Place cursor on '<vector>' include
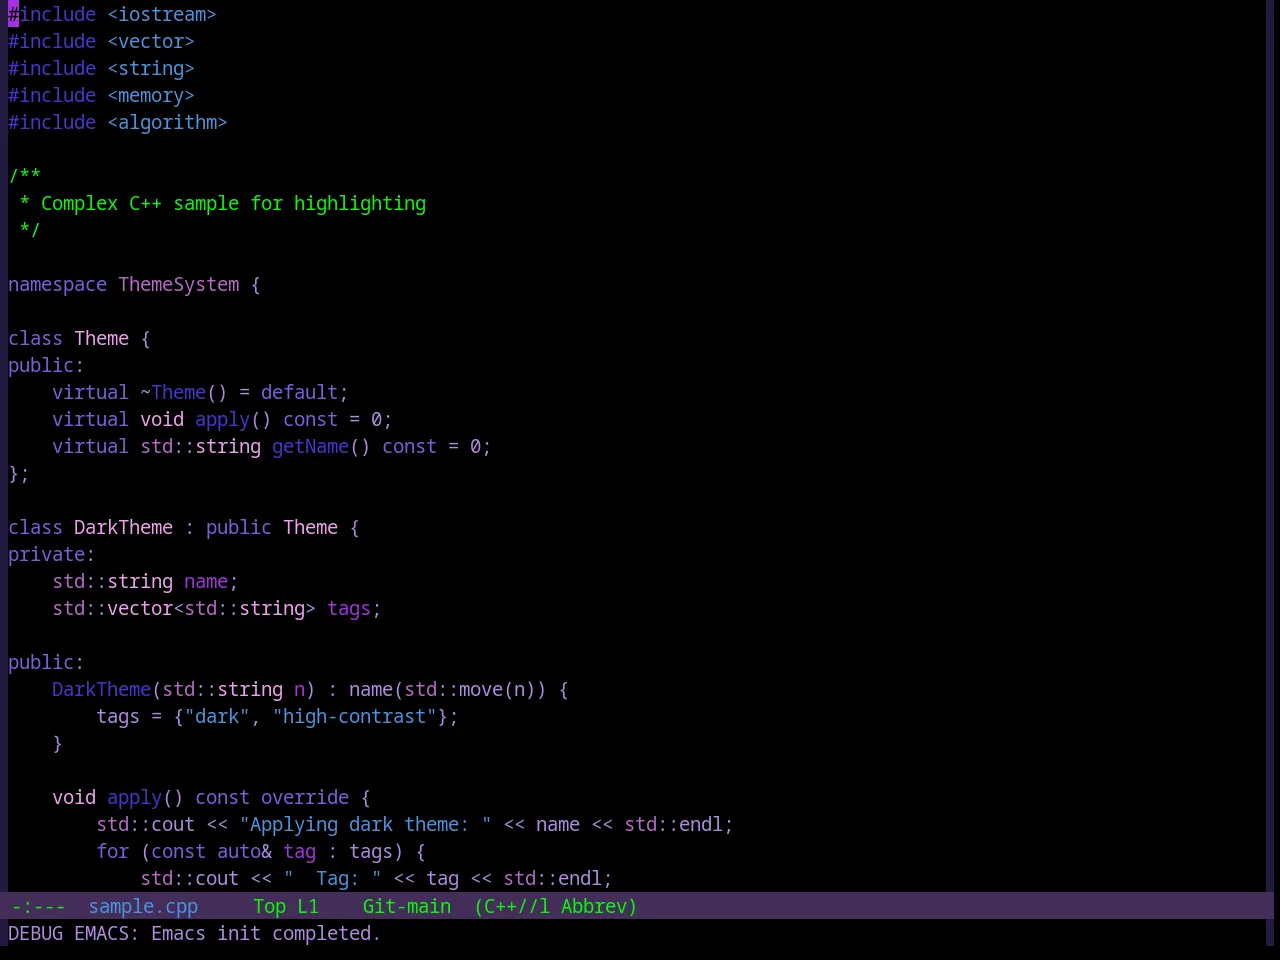The width and height of the screenshot is (1280, 960). [x=151, y=41]
